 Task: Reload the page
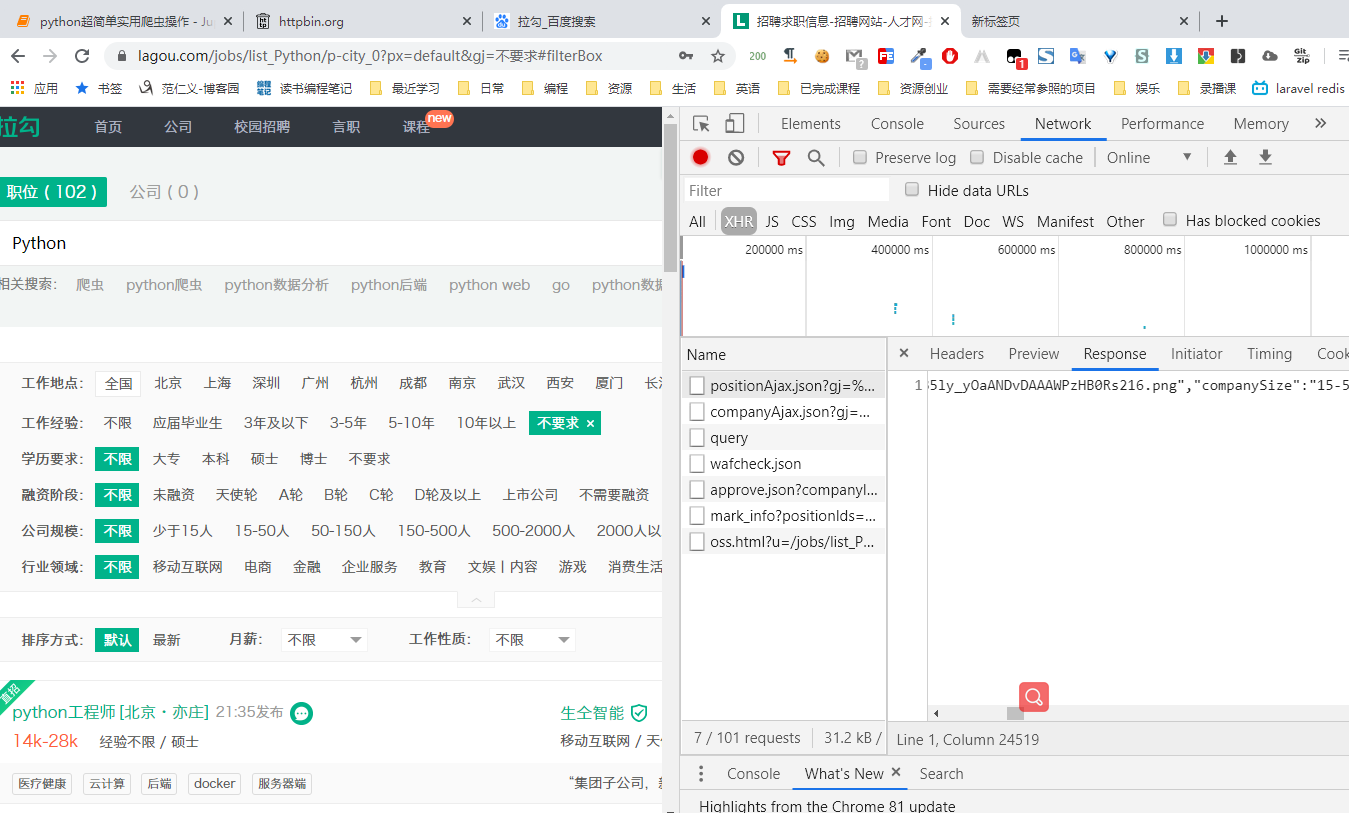click(x=82, y=56)
